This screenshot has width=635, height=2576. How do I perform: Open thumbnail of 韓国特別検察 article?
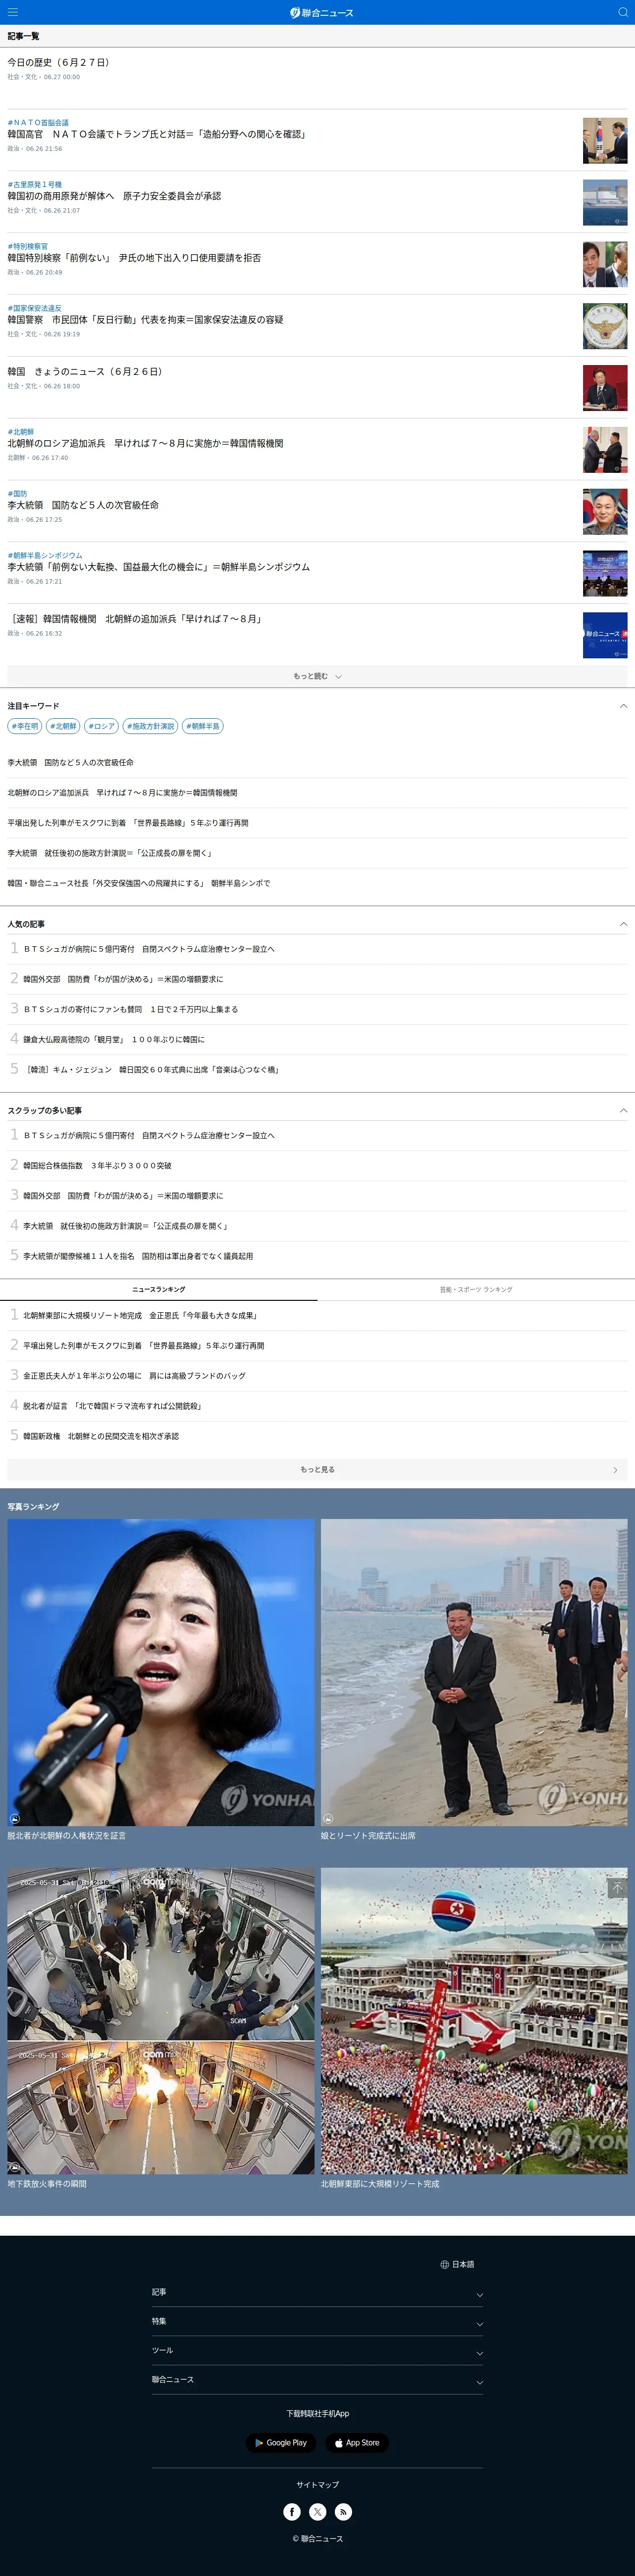[x=605, y=265]
